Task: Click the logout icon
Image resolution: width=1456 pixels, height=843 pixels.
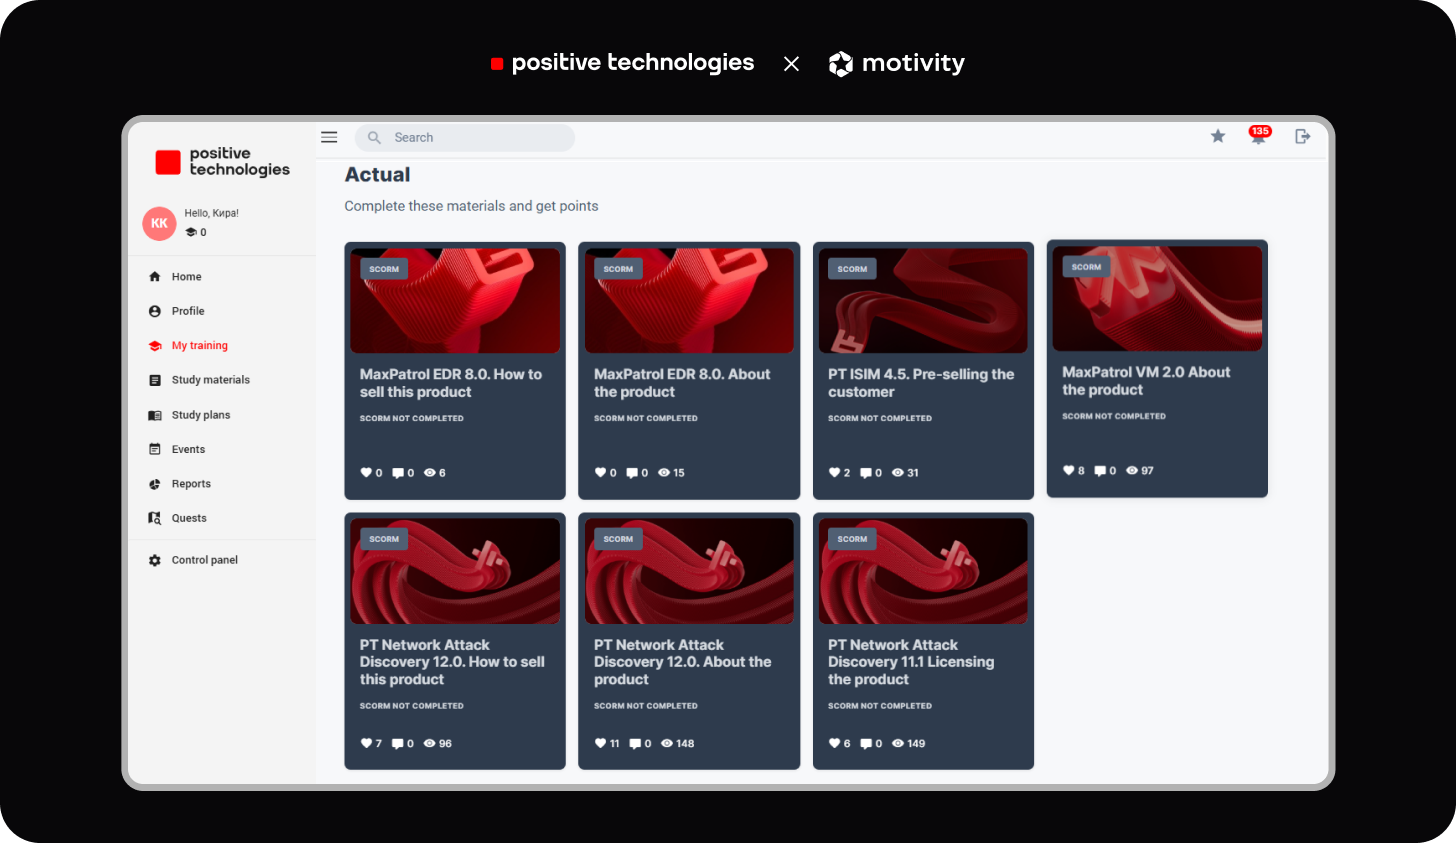Action: click(1302, 137)
